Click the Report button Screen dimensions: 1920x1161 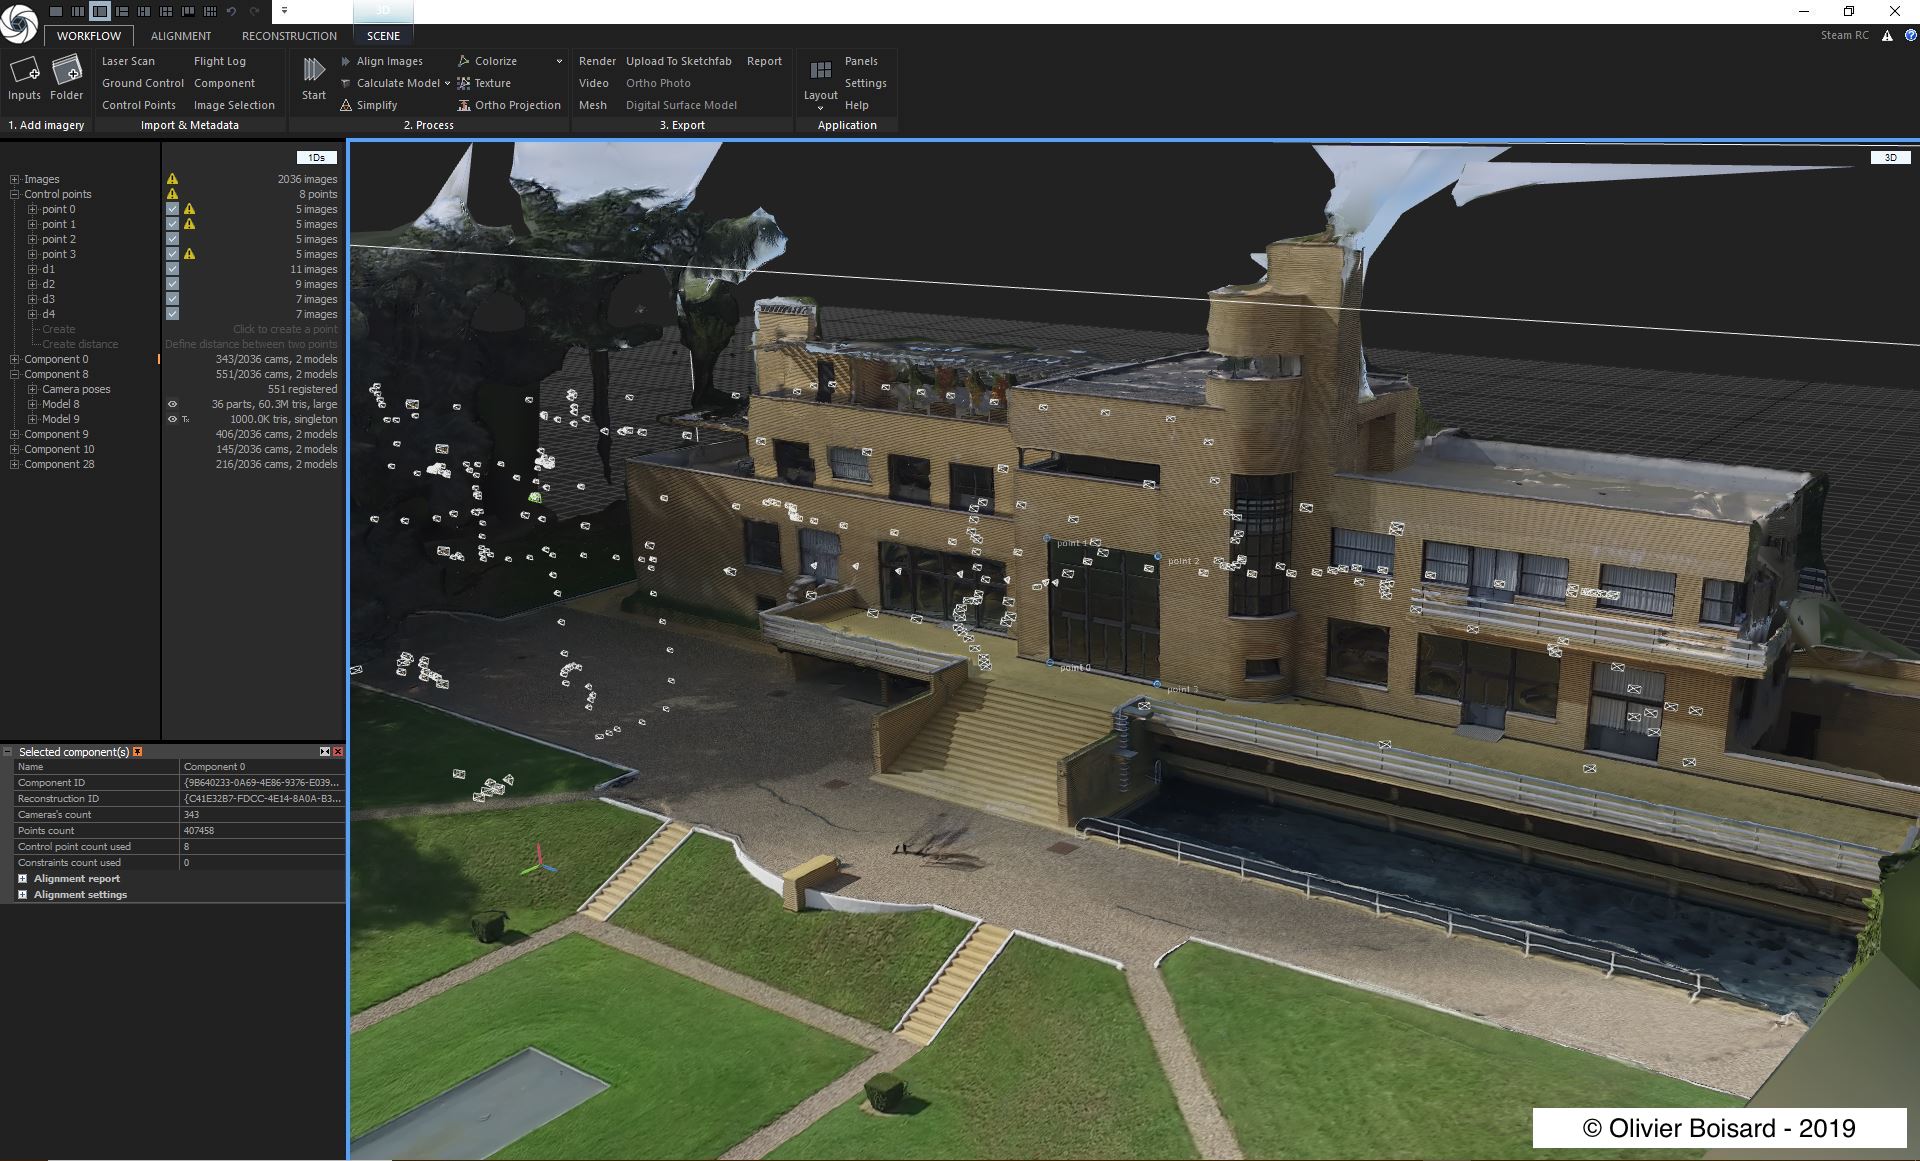765,61
